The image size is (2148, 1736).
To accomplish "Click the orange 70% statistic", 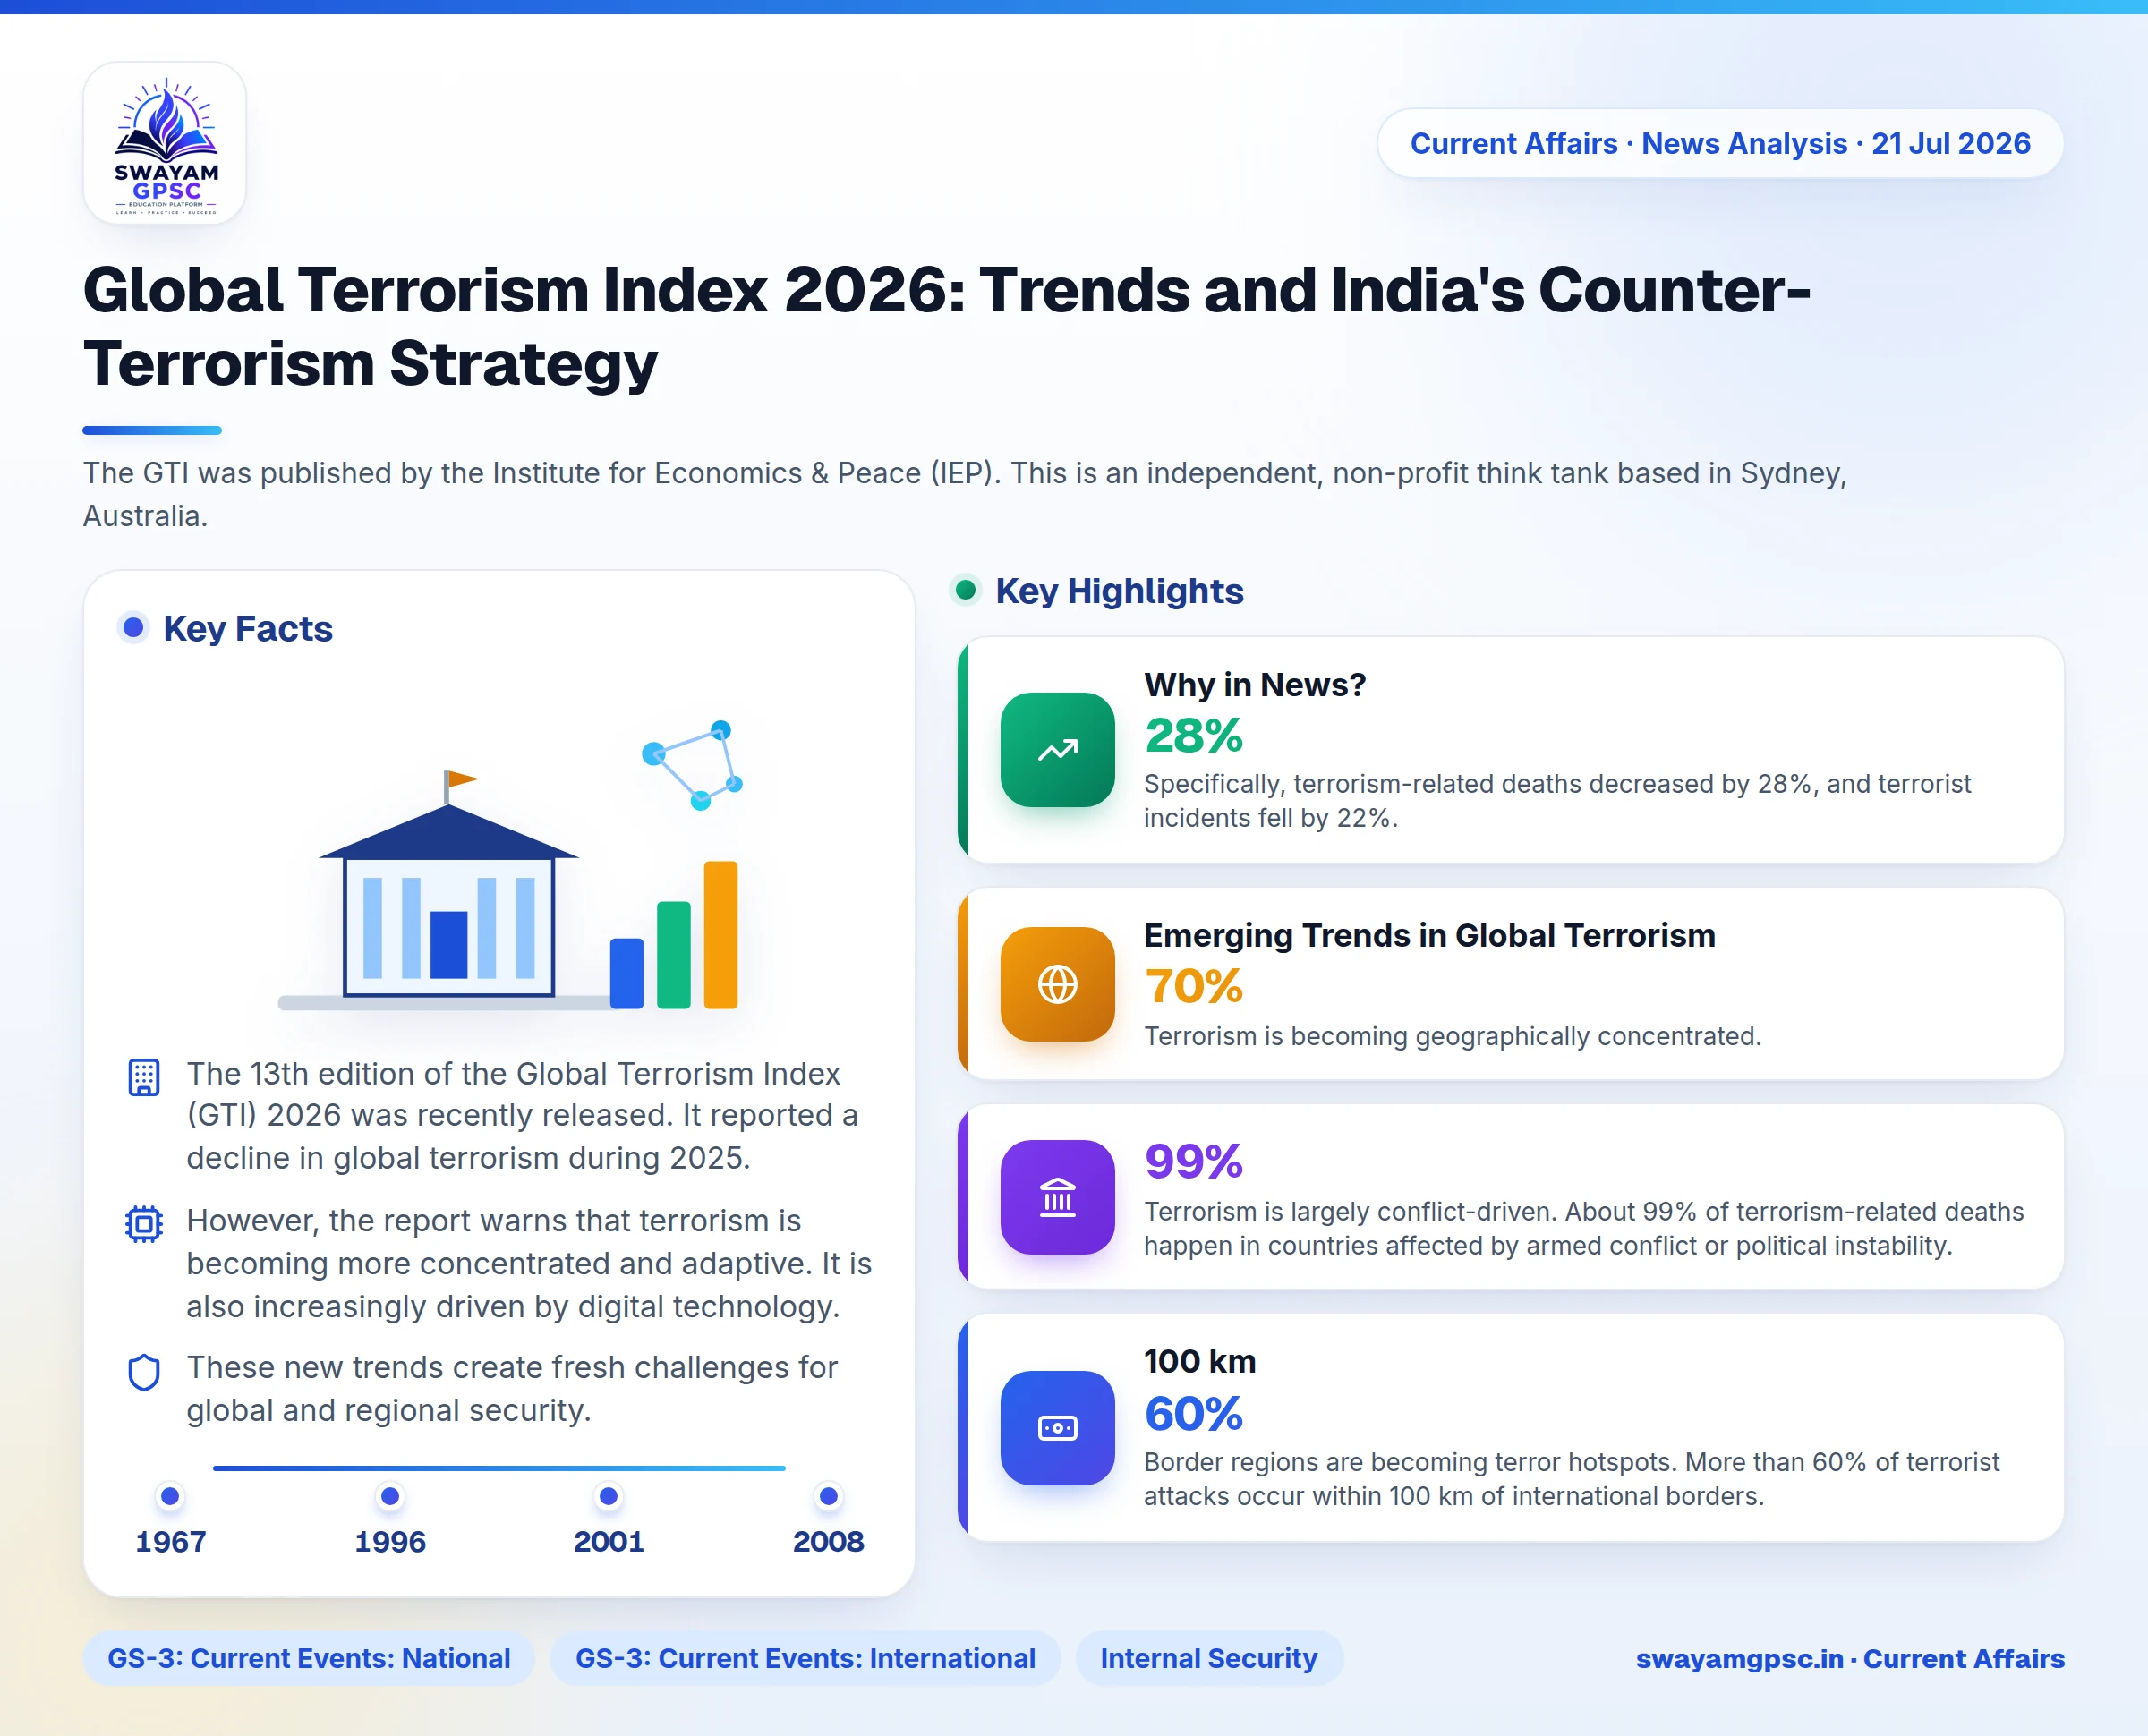I will click(1194, 986).
